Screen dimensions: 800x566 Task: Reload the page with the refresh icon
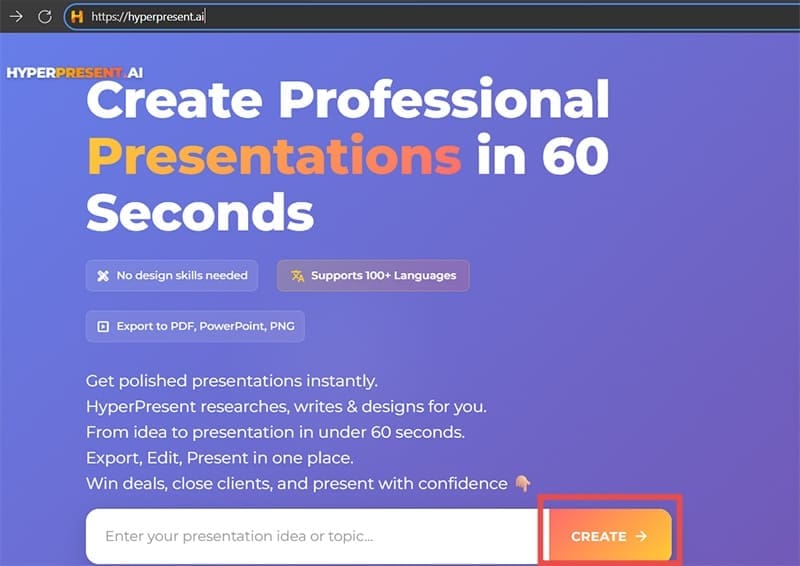point(45,16)
